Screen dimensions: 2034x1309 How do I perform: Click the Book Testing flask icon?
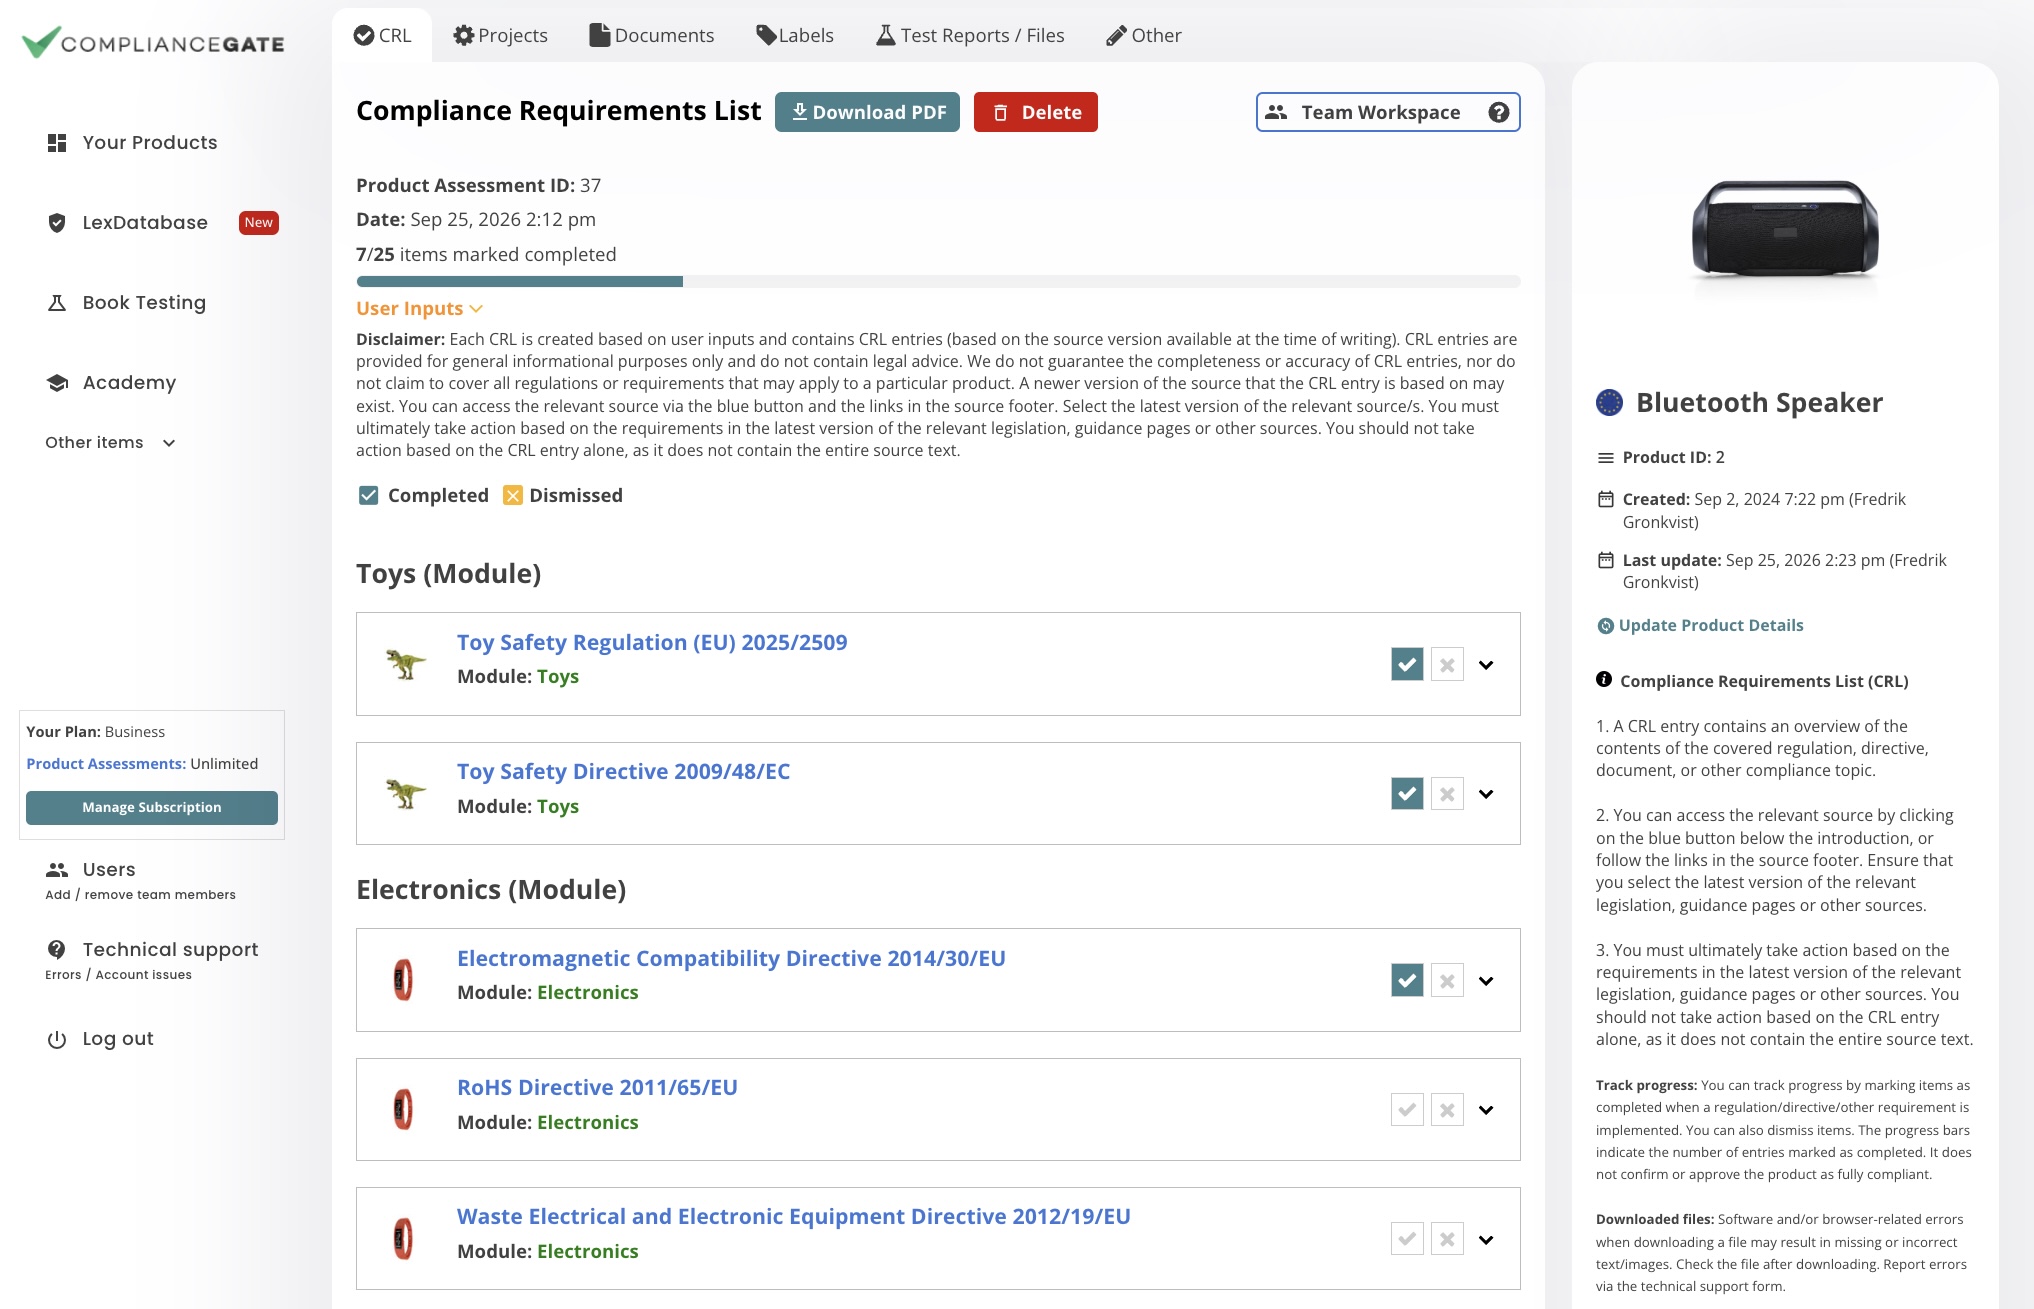pyautogui.click(x=57, y=303)
